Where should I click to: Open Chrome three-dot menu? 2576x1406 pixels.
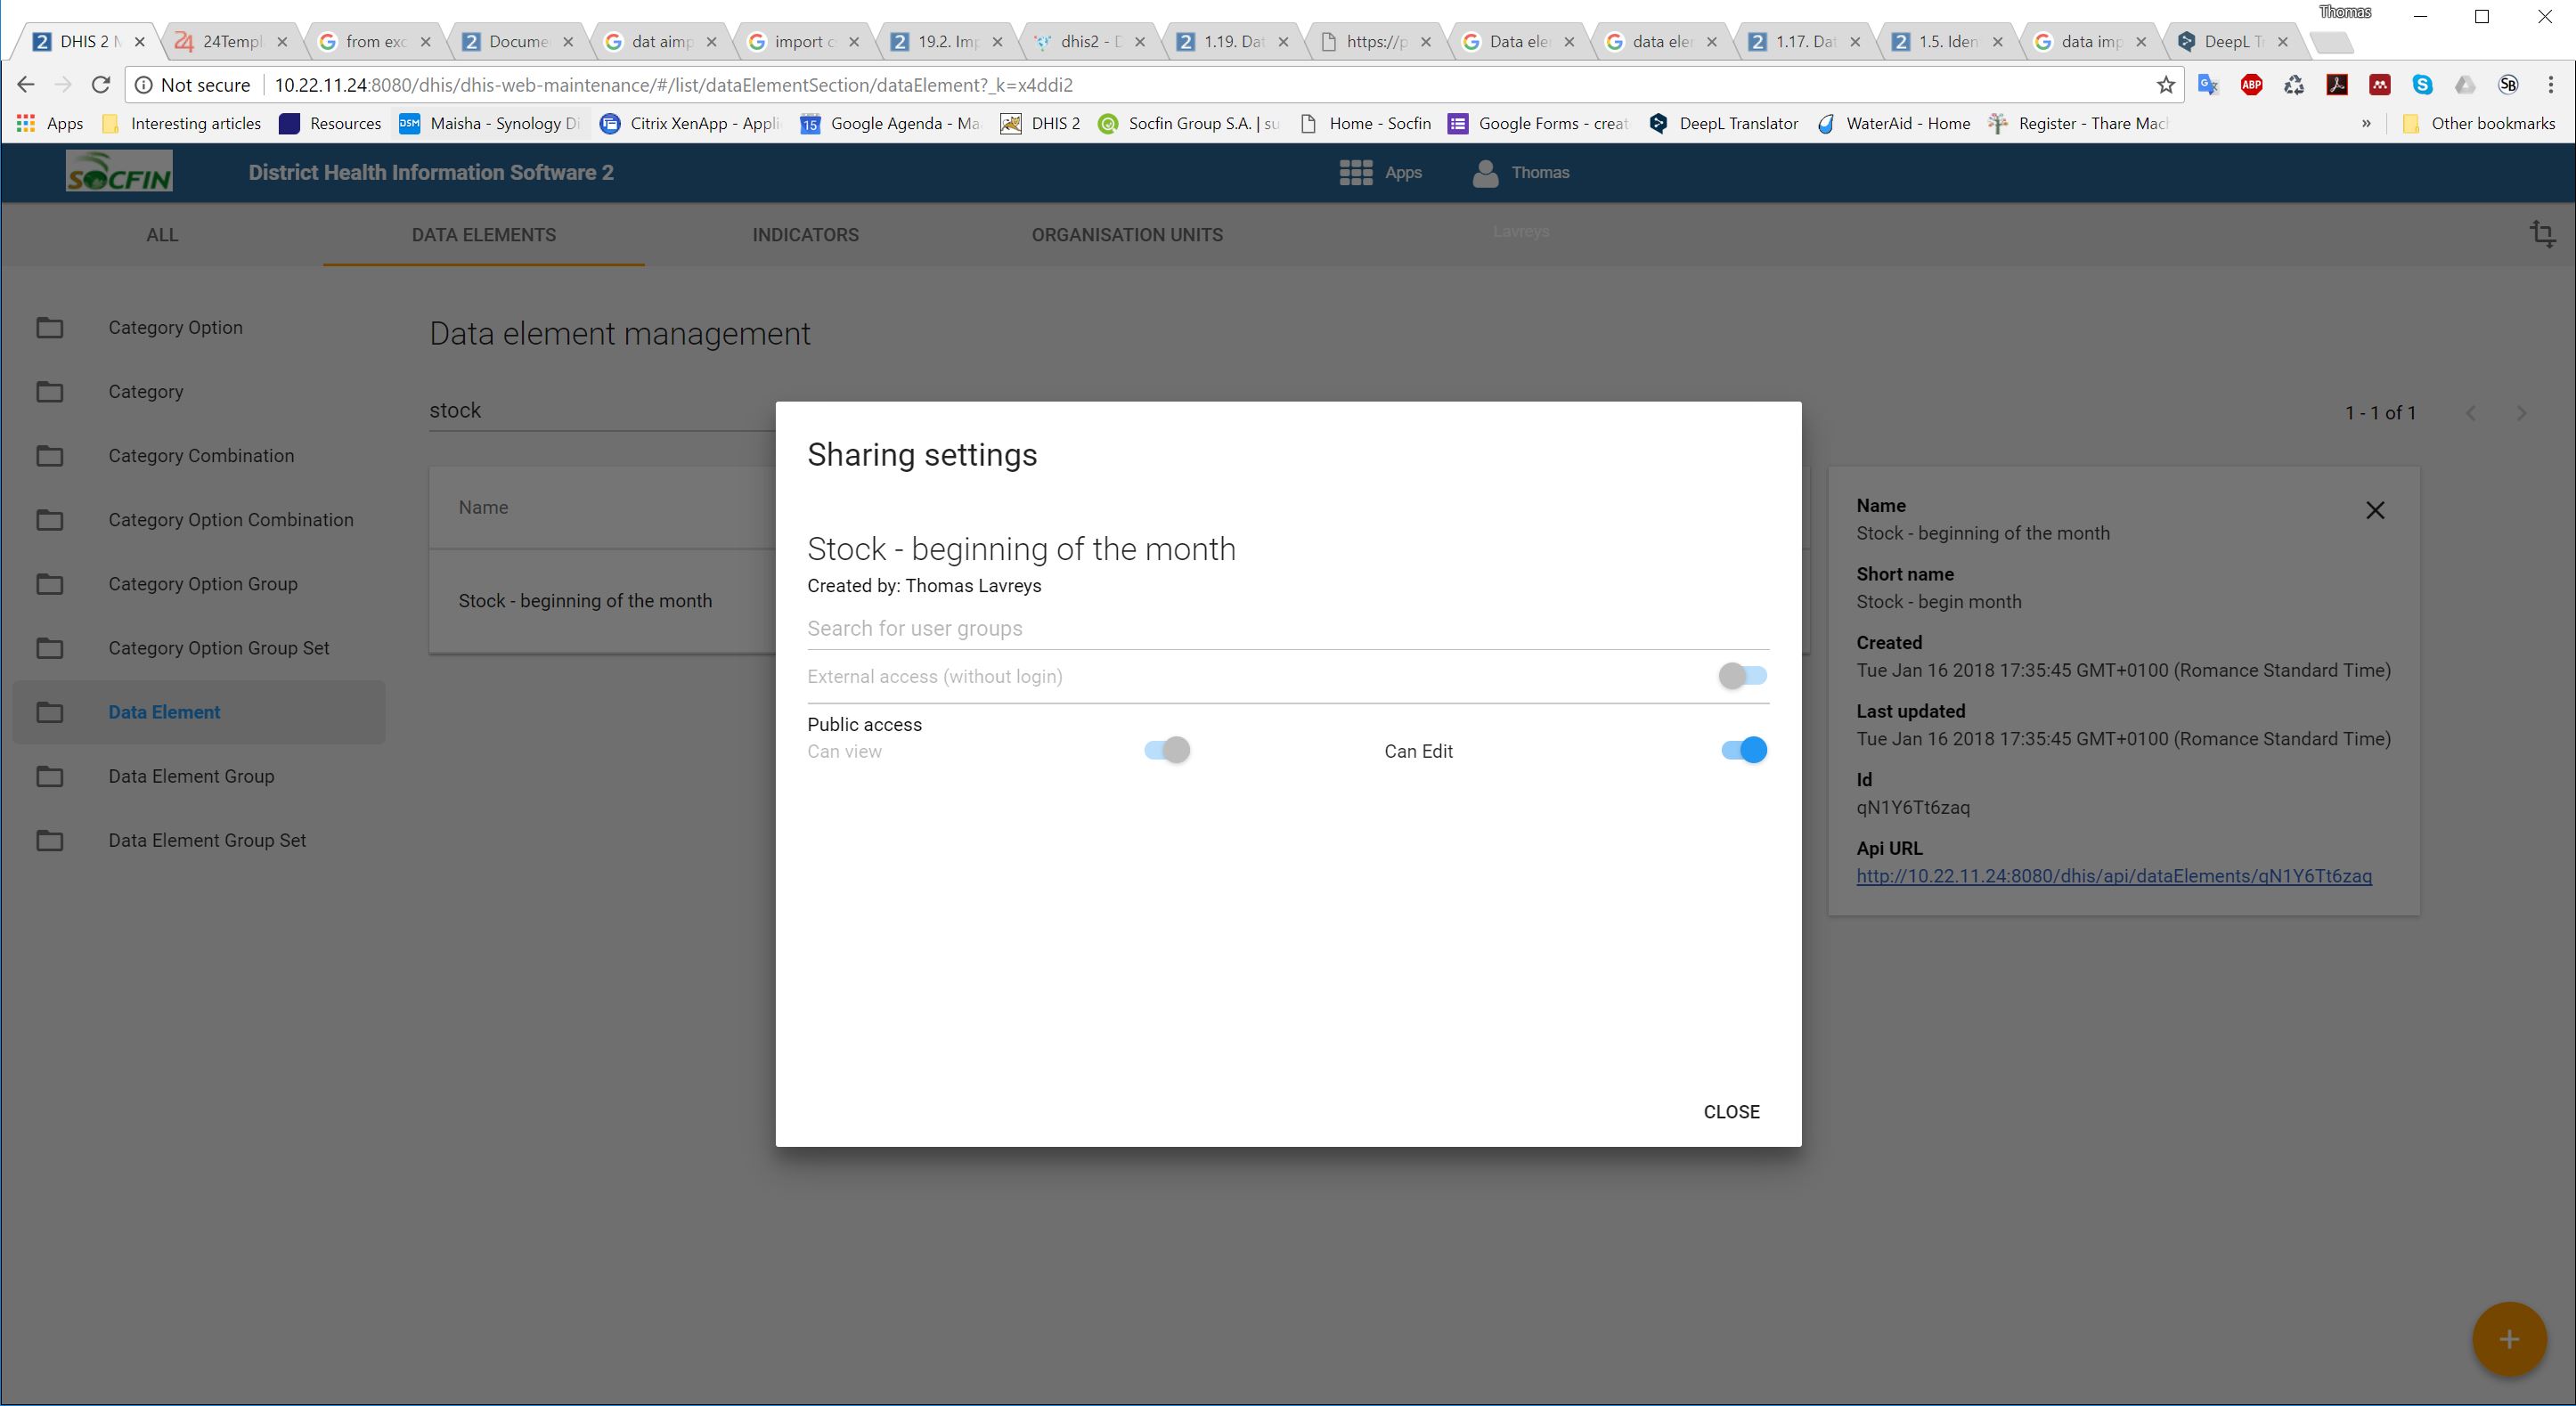(2550, 85)
